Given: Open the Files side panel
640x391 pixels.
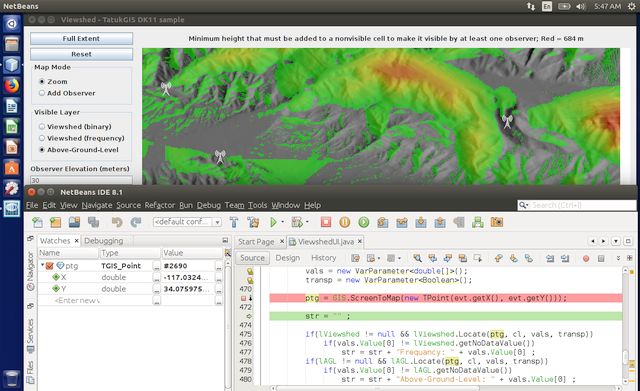Looking at the screenshot, I should 31,372.
